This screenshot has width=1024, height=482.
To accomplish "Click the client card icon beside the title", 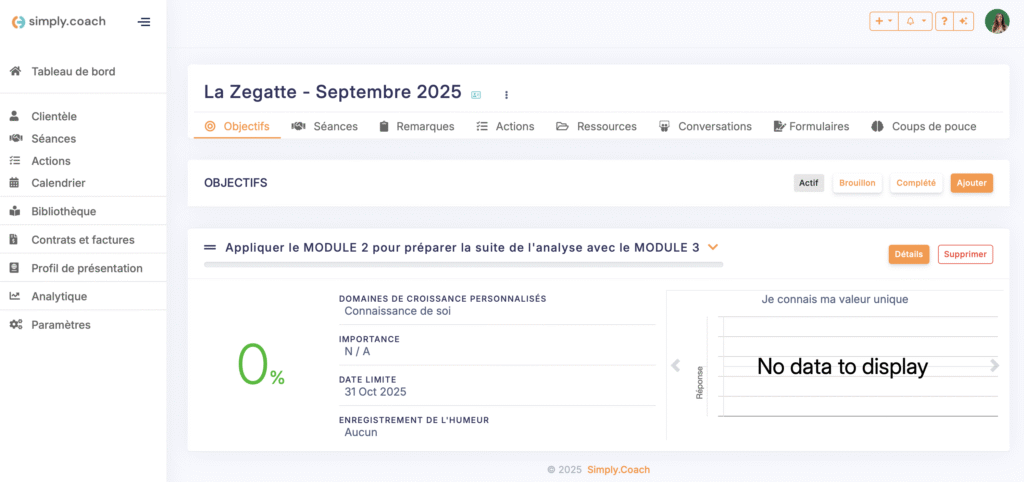I will point(476,95).
